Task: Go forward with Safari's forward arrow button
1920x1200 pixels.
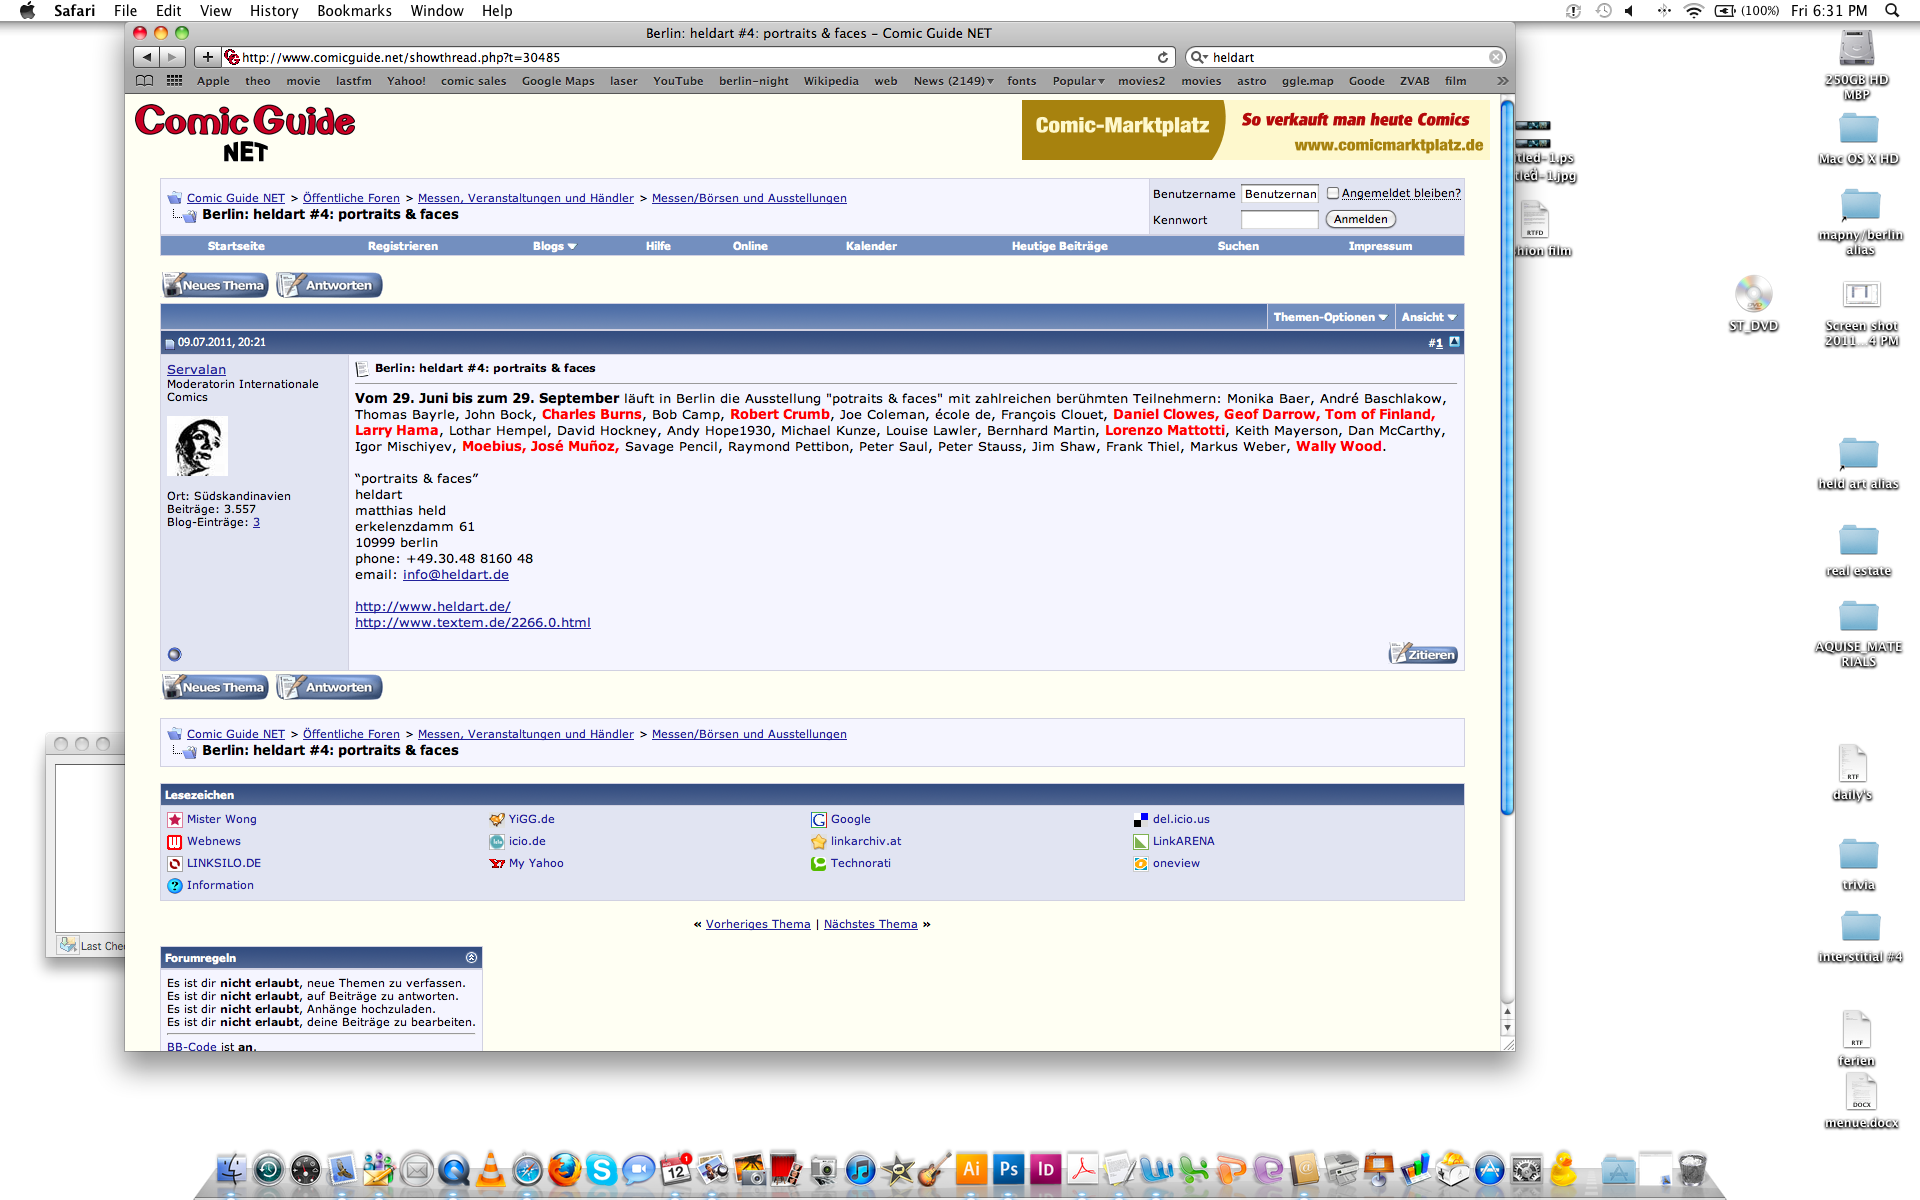Action: 173,57
